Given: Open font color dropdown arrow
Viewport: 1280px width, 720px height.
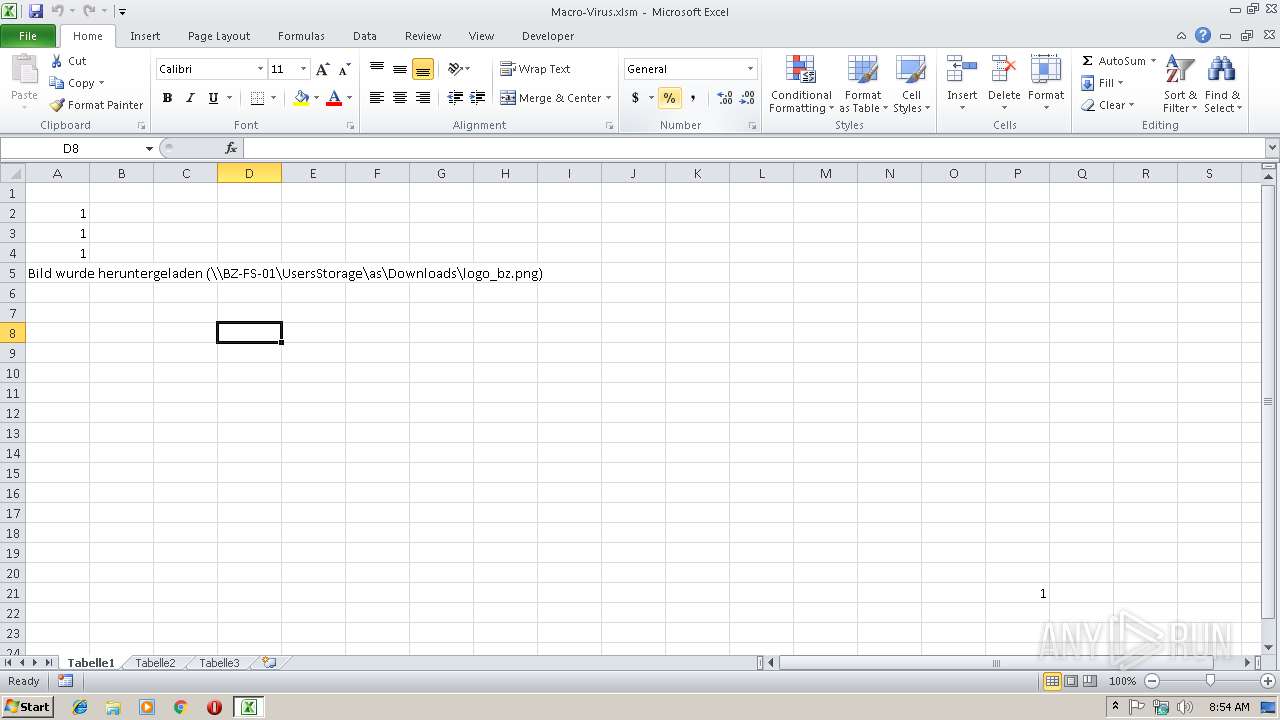Looking at the screenshot, I should [x=349, y=98].
